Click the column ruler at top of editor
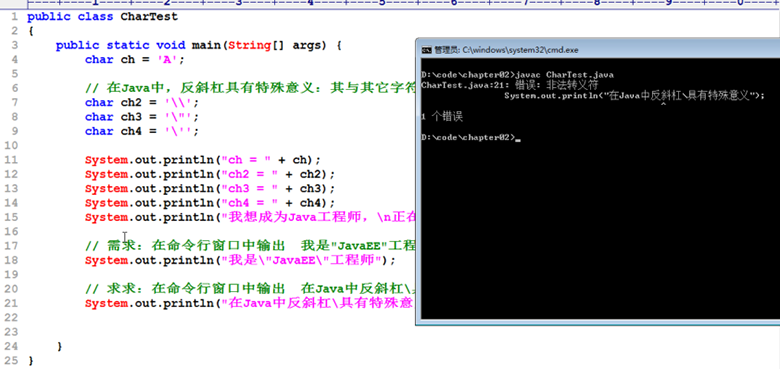 (x=403, y=3)
